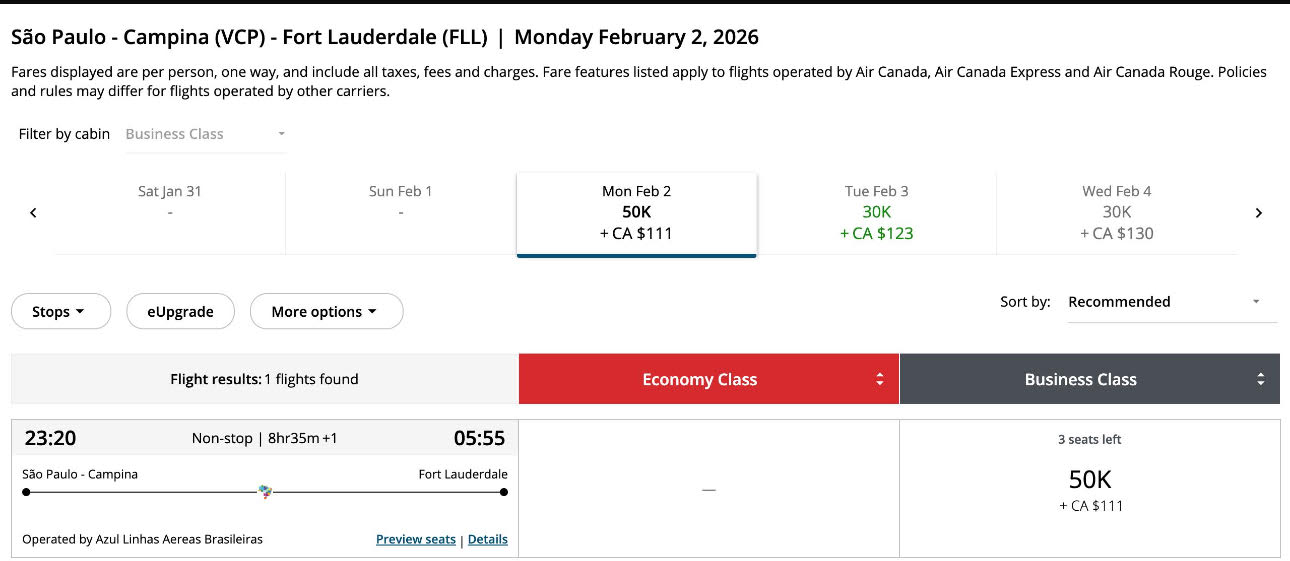The image size is (1290, 561).
Task: Select the Tue Feb 3 date tab
Action: pos(877,212)
